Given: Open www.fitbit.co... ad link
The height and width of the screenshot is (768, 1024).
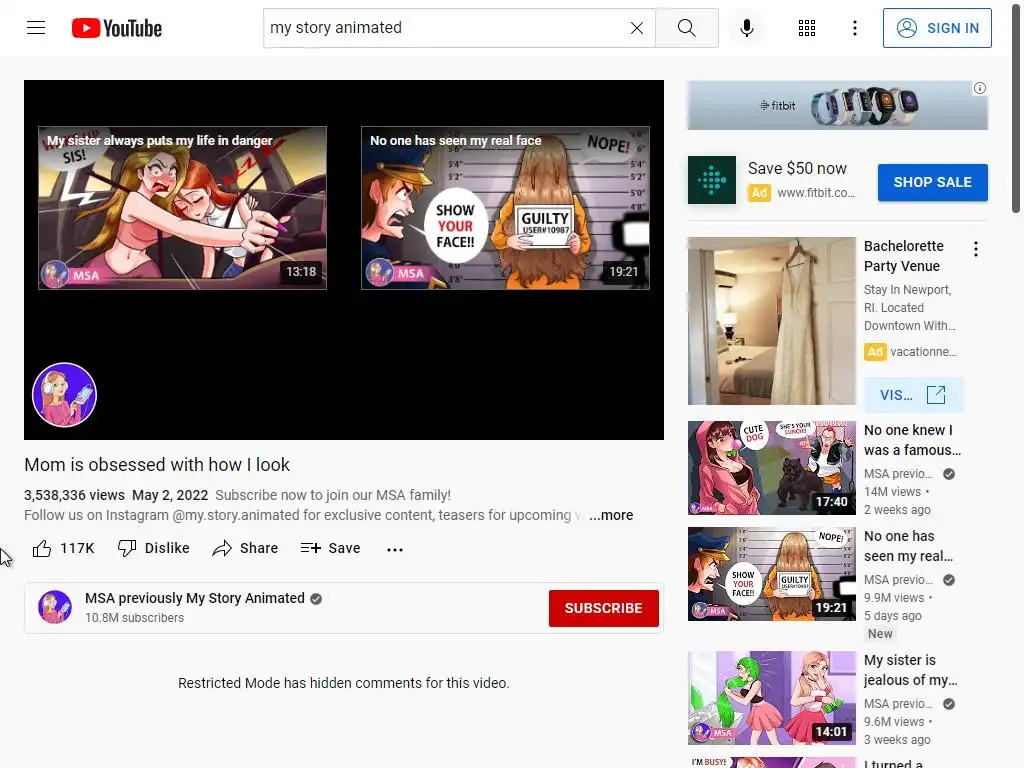Looking at the screenshot, I should pyautogui.click(x=816, y=193).
